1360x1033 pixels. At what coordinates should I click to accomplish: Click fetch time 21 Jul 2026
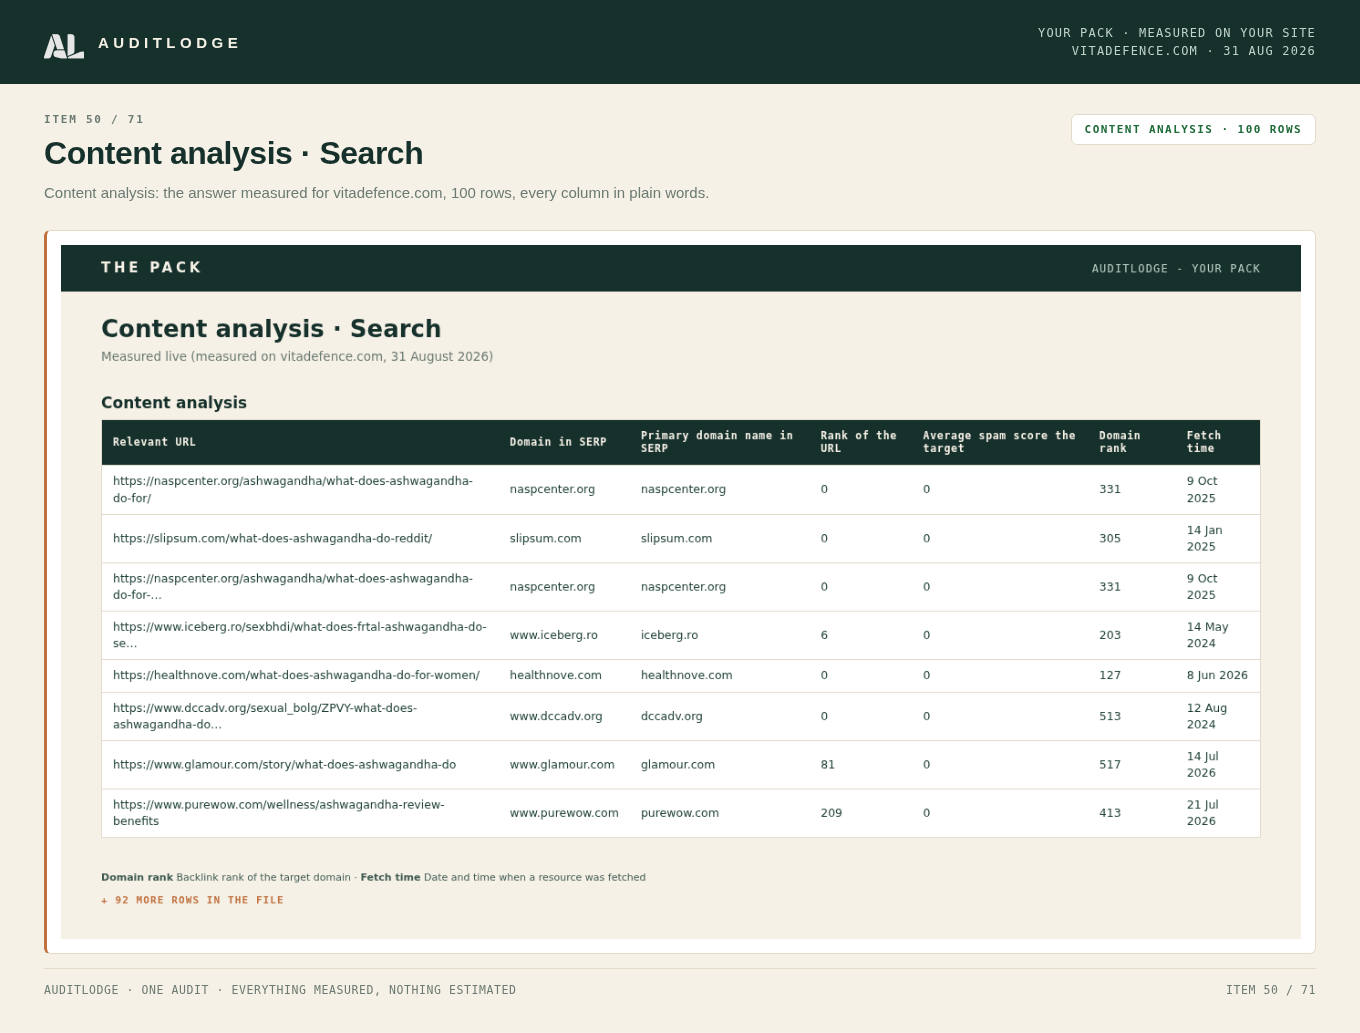(1203, 813)
